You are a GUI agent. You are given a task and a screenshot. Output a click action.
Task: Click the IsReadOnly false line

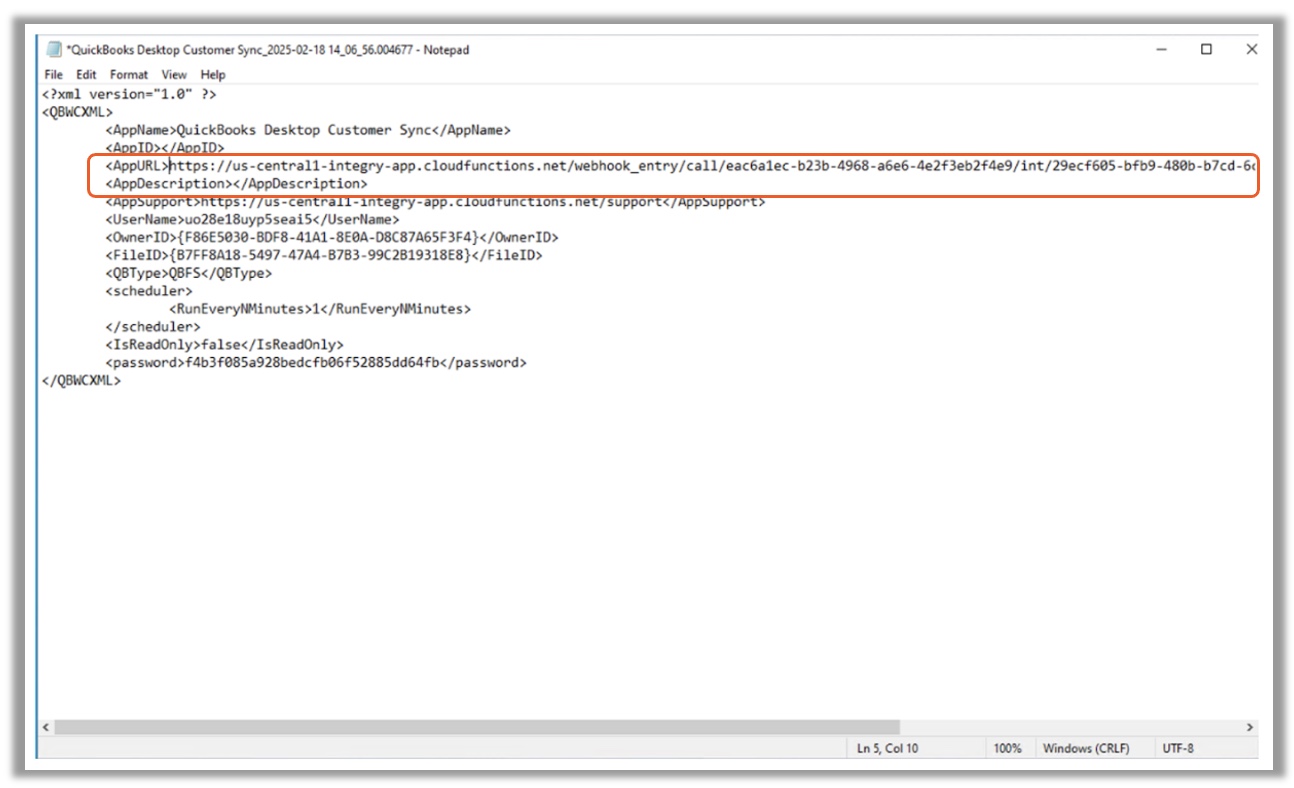click(224, 345)
